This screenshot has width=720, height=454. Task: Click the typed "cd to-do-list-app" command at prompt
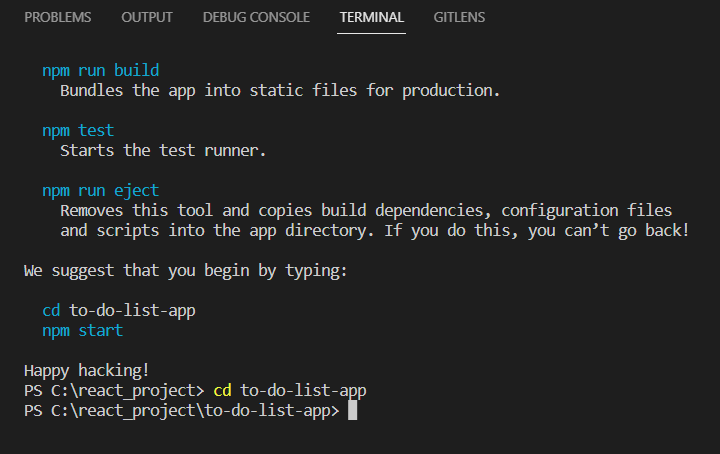point(297,390)
